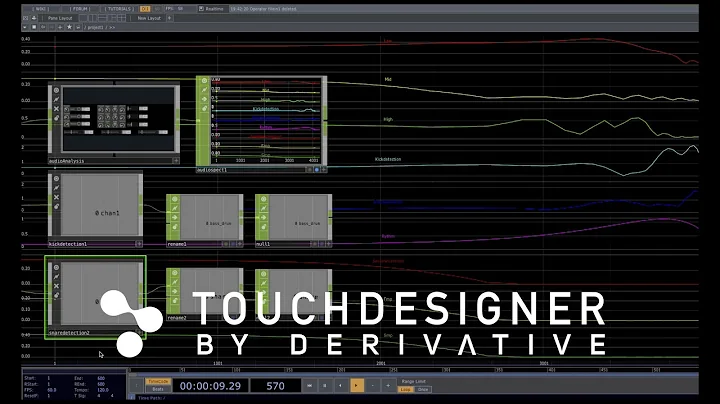Open the pane type dropdown arrow
This screenshot has width=720, height=404.
click(x=25, y=27)
